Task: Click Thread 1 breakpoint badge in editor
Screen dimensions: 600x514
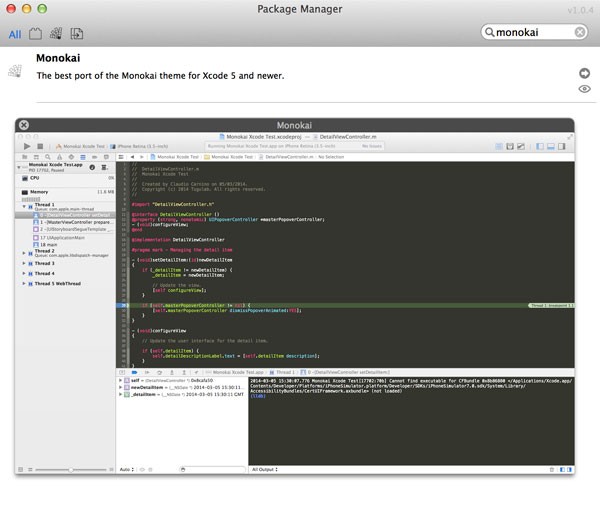Action: pyautogui.click(x=551, y=305)
